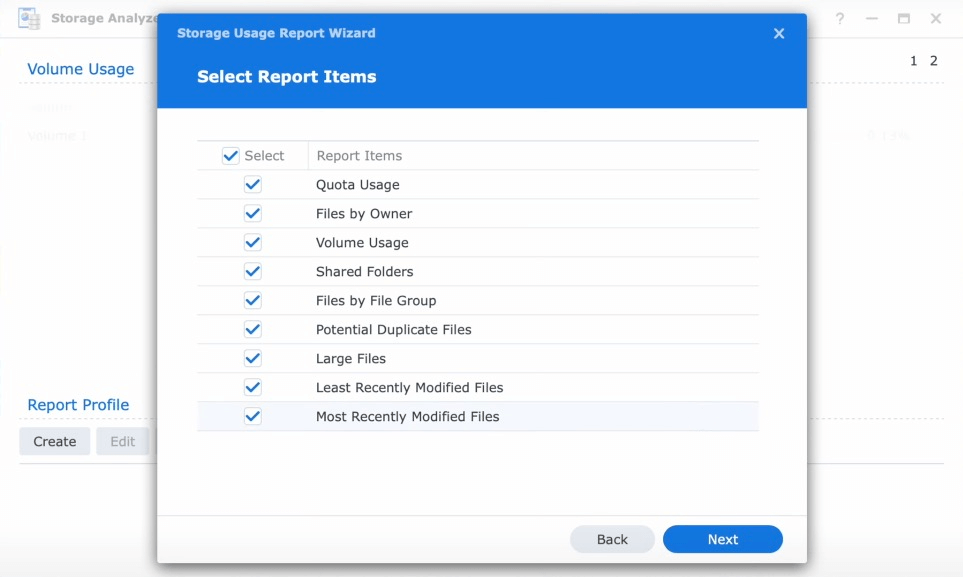The image size is (963, 577).
Task: Click the Report Items column header
Action: pos(359,156)
